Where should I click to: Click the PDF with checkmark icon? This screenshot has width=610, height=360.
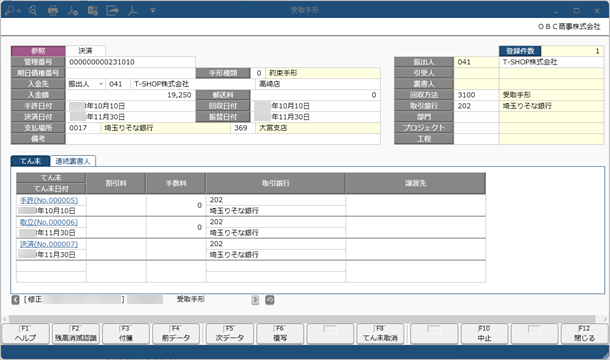(73, 11)
